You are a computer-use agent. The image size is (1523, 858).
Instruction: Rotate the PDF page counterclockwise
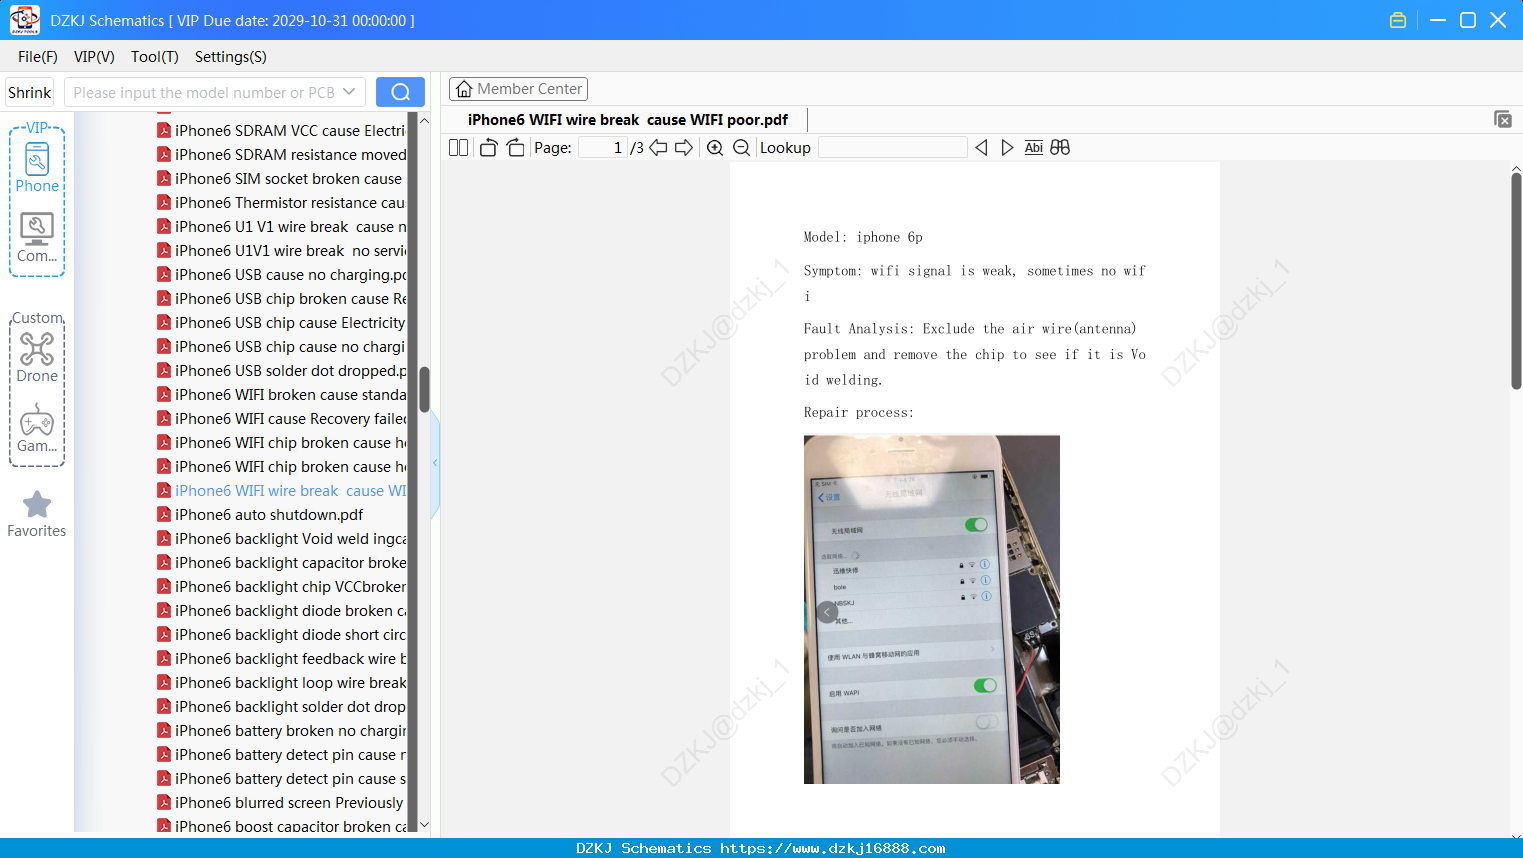pyautogui.click(x=488, y=148)
